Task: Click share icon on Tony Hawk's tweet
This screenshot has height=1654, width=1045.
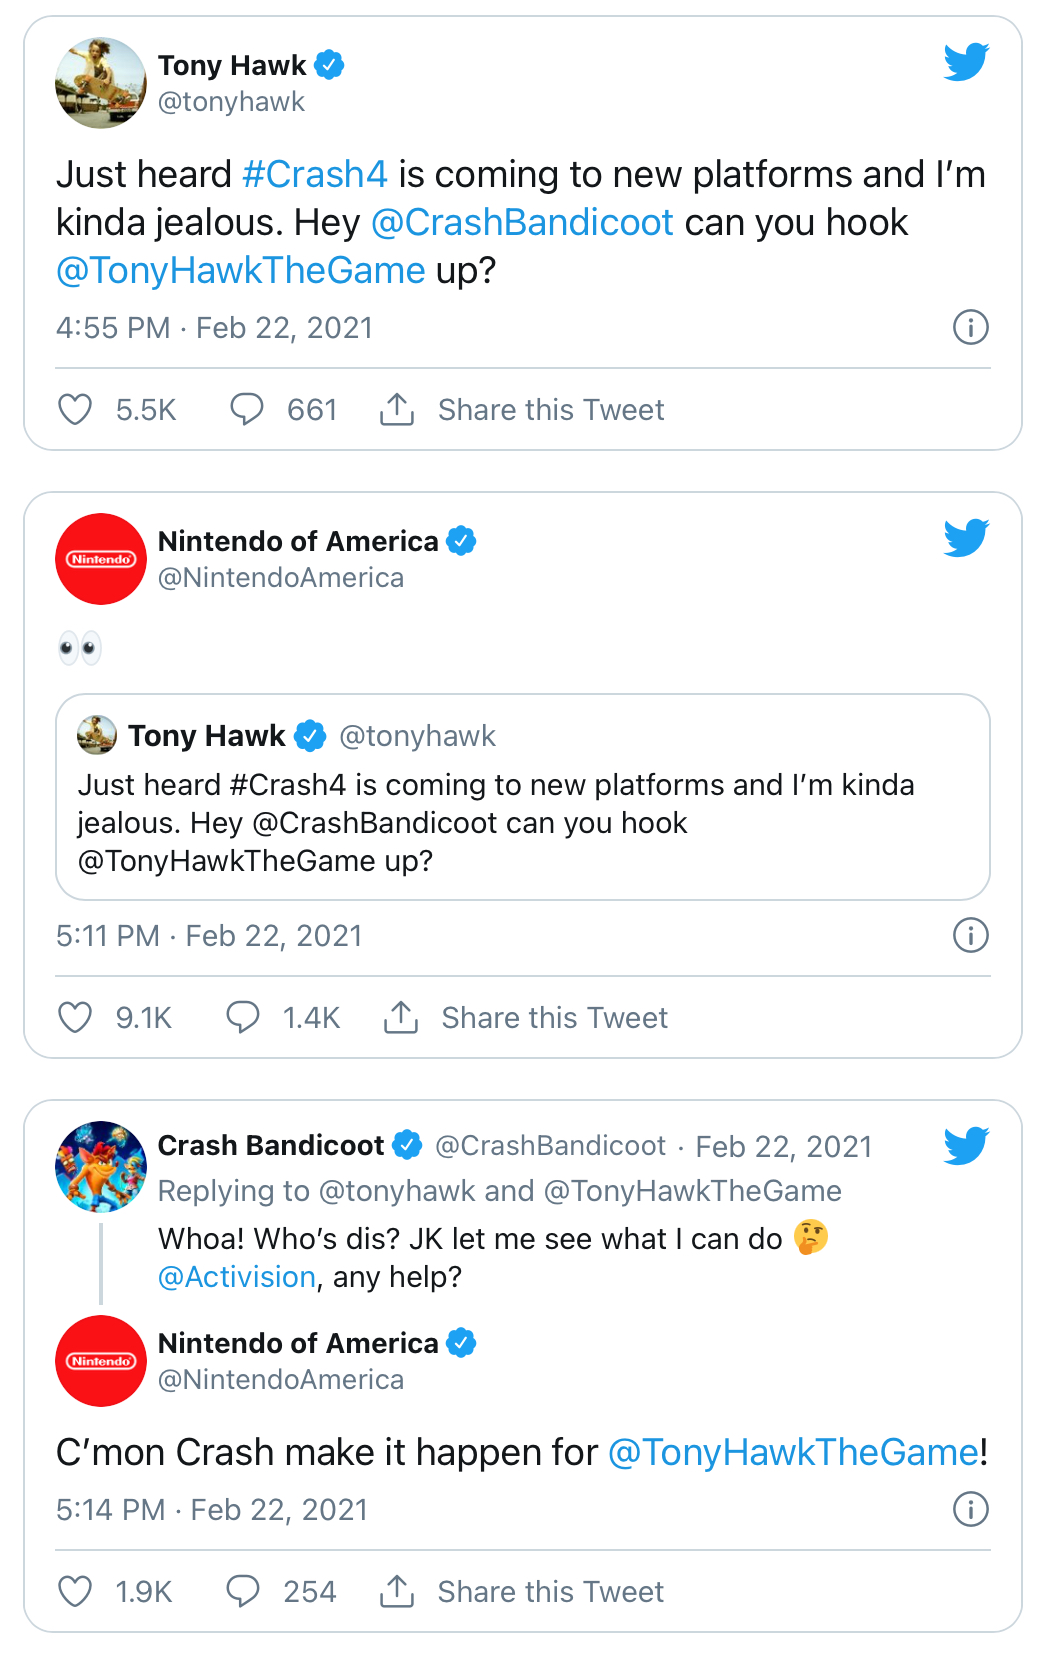Action: point(397,409)
